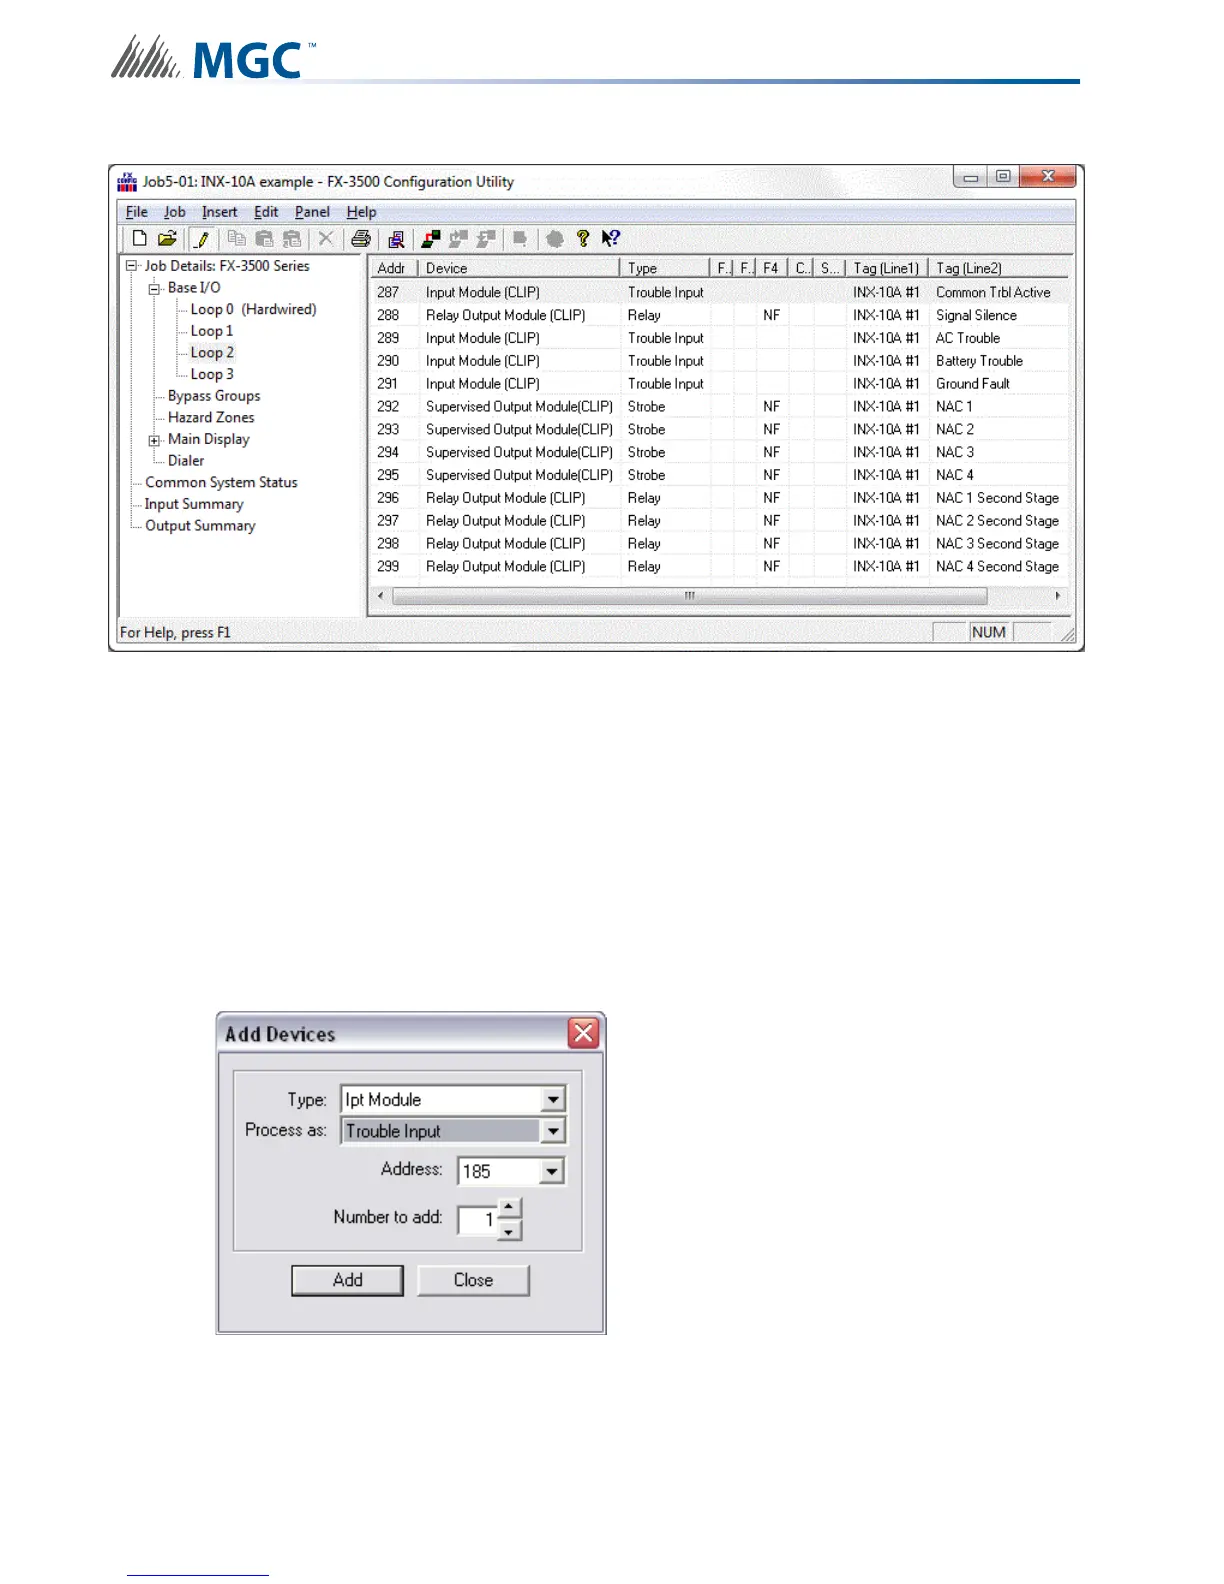
Task: Click the scroll left arrow of device list
Action: pos(380,596)
